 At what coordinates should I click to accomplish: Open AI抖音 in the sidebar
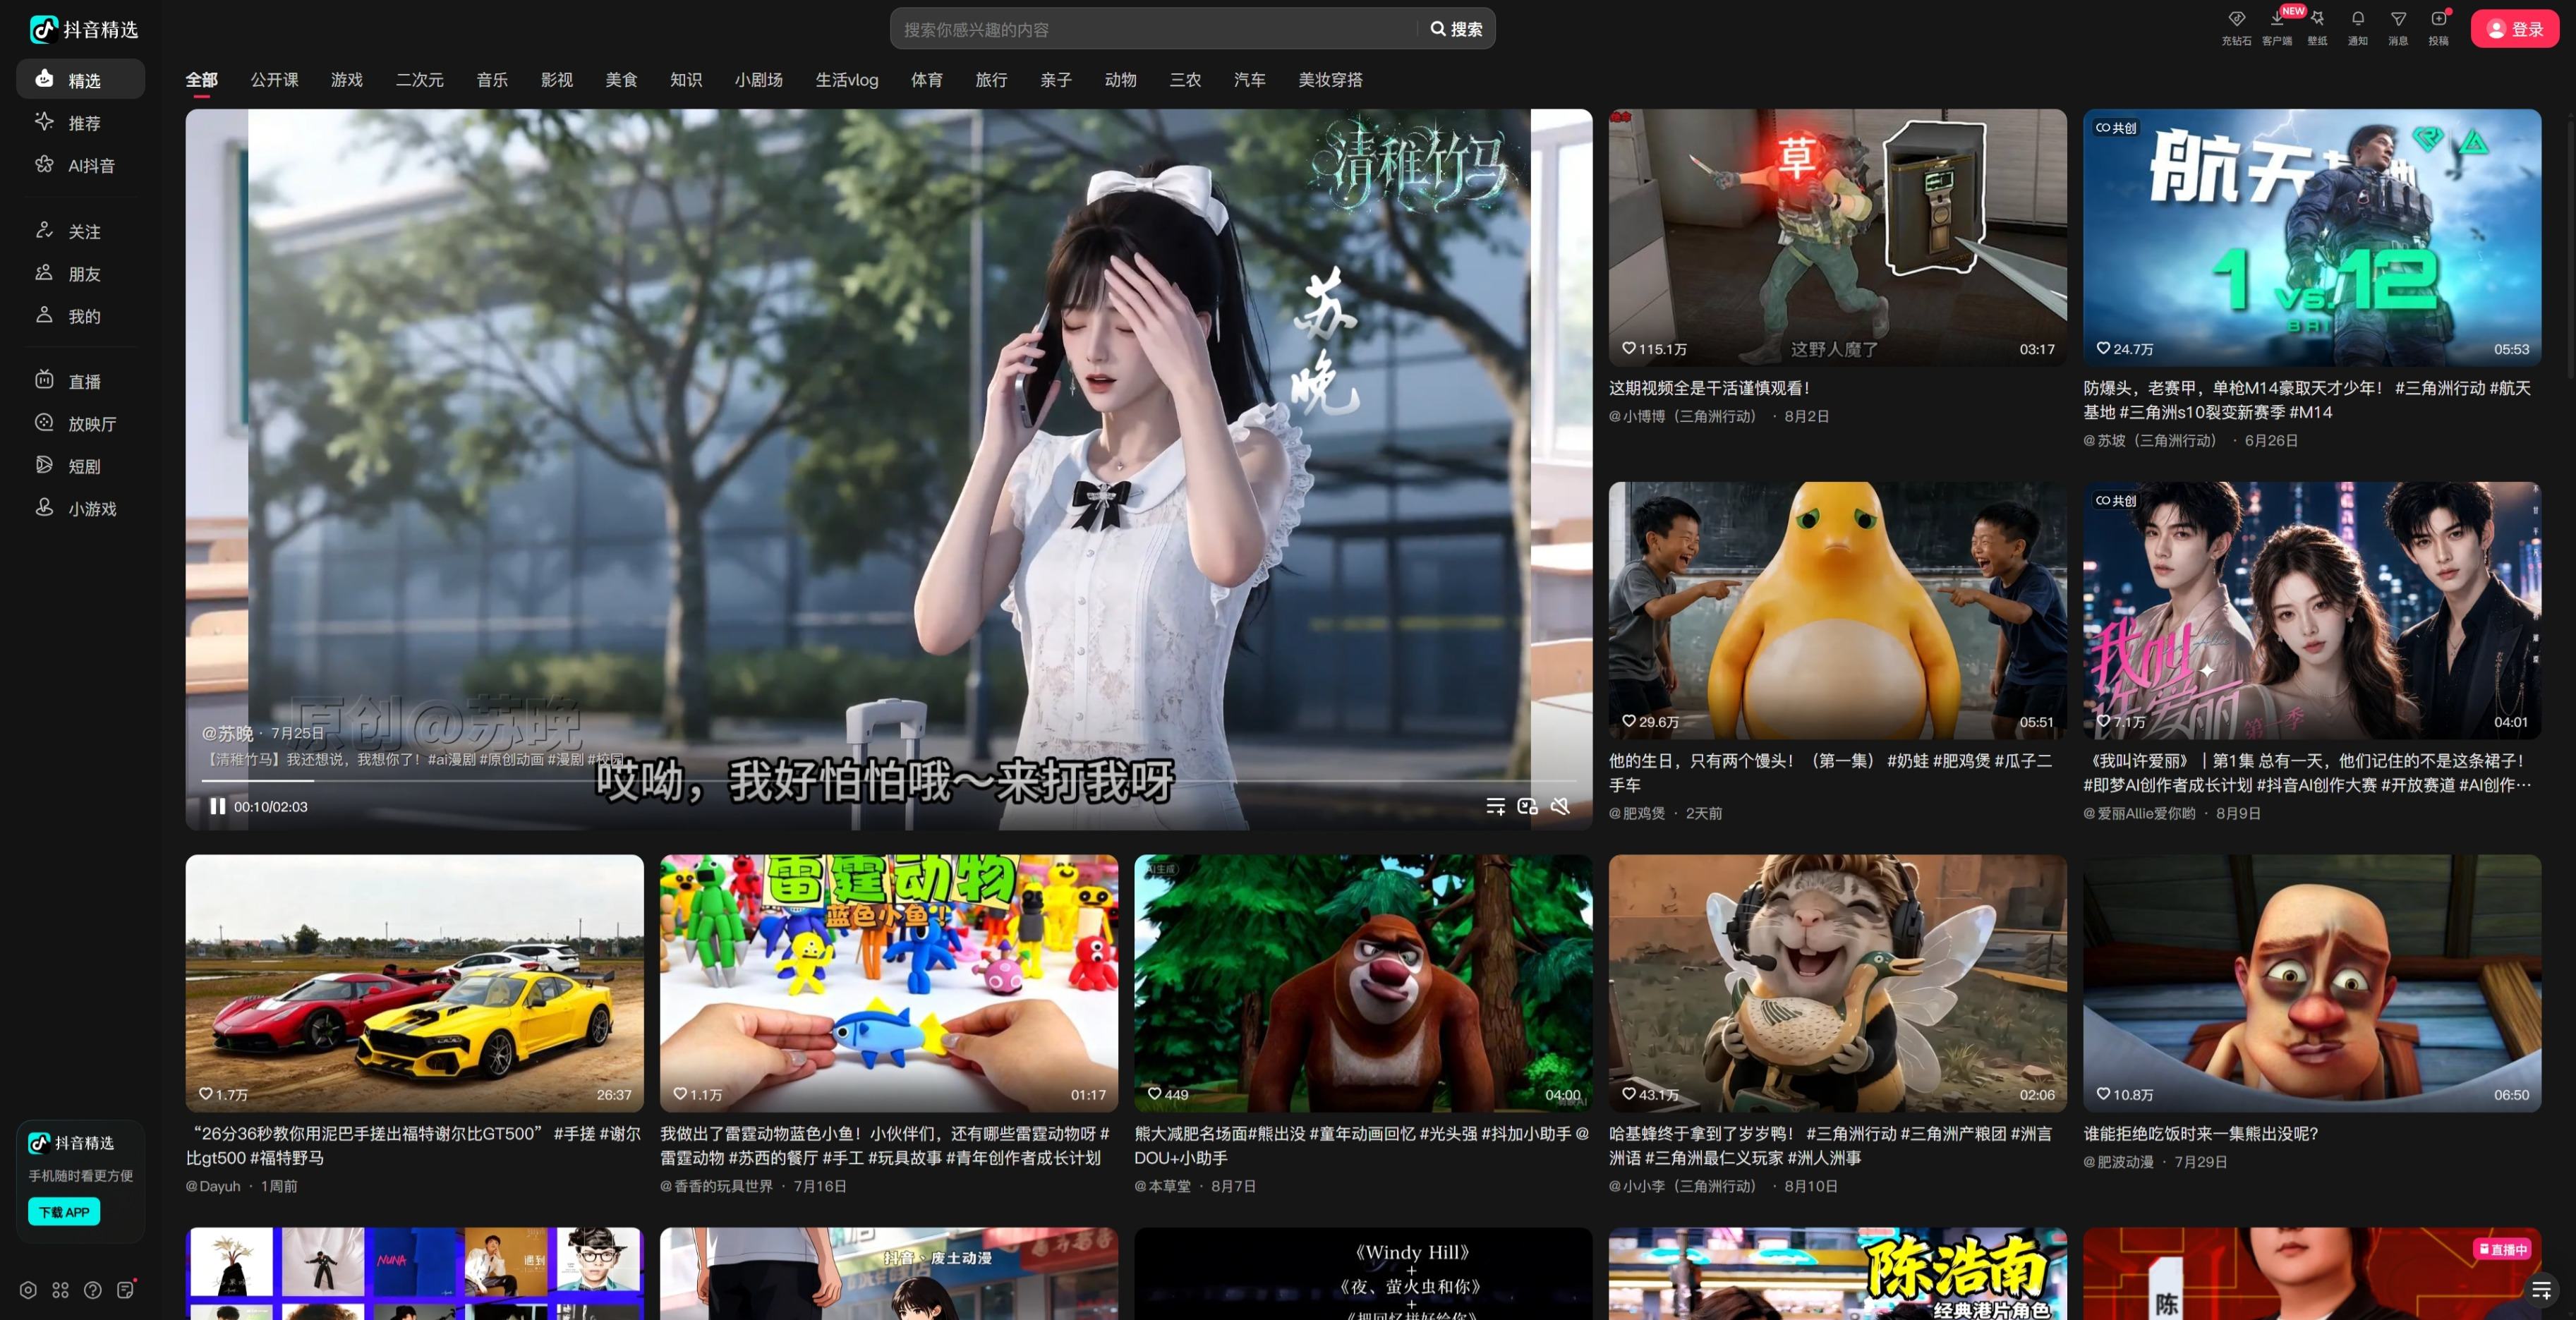pyautogui.click(x=80, y=165)
